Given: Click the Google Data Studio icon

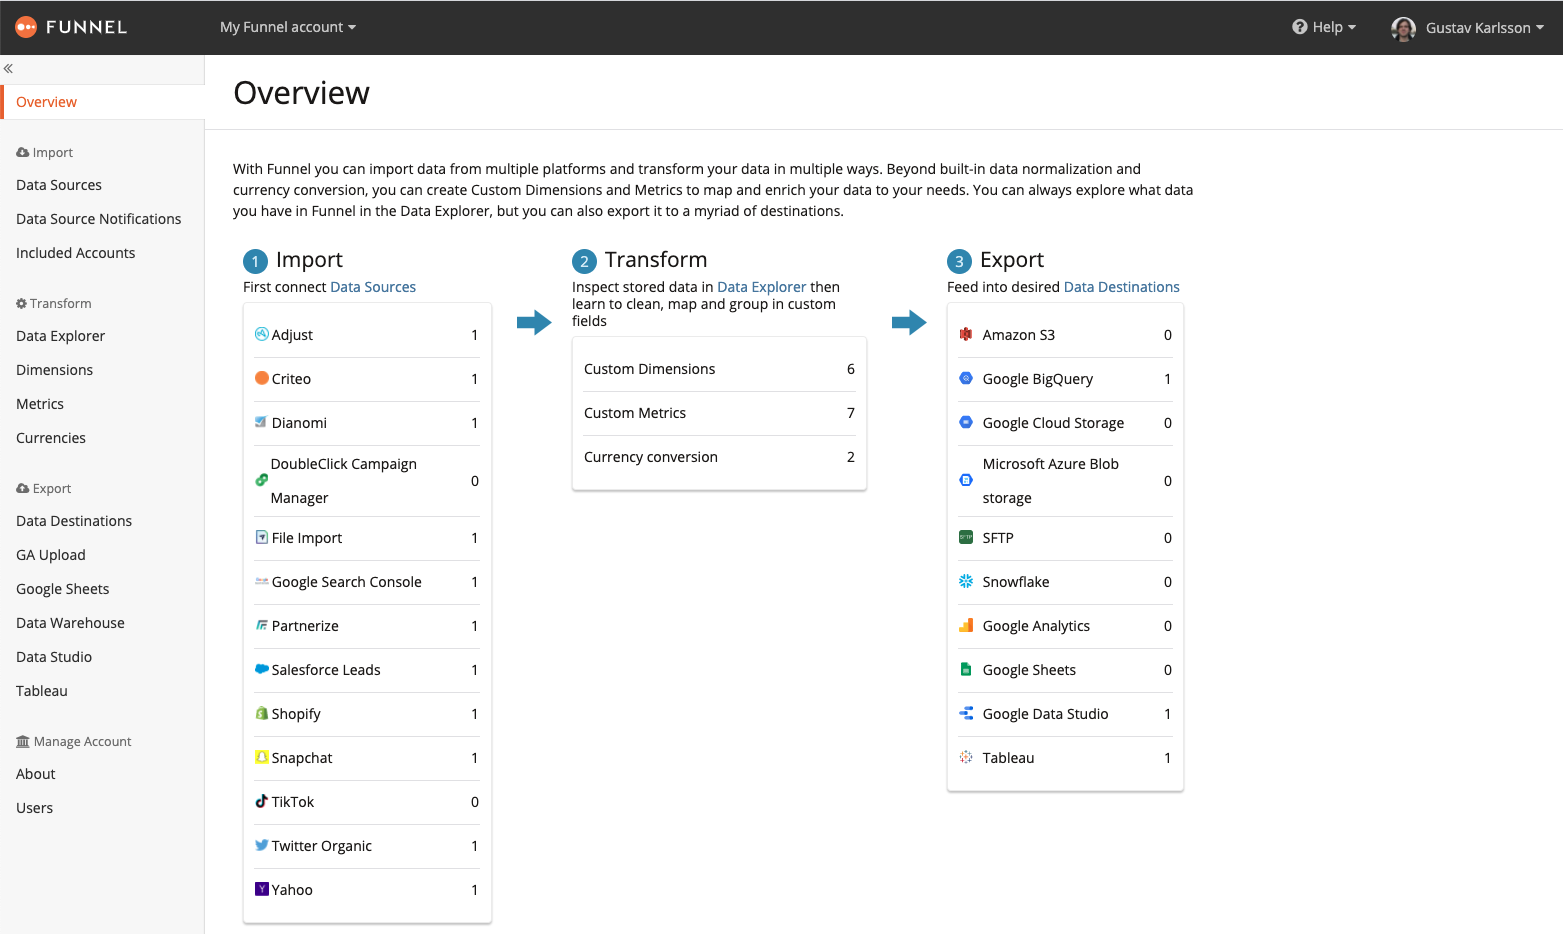Looking at the screenshot, I should click(x=966, y=713).
